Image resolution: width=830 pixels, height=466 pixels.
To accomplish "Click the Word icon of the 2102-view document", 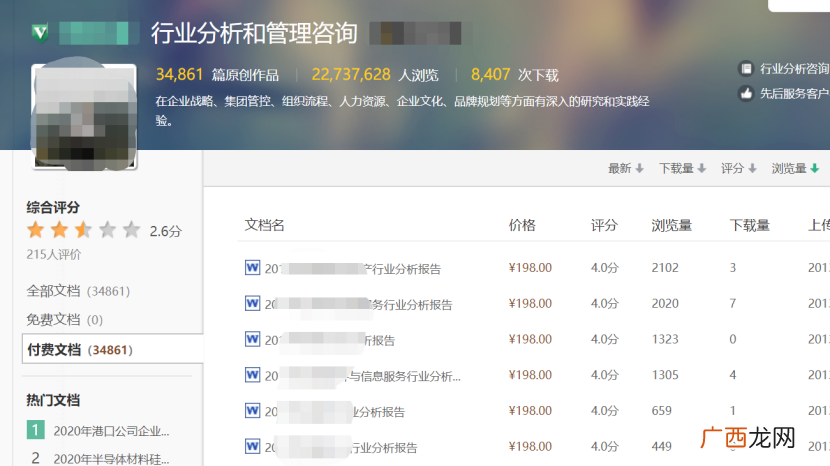I will [x=252, y=267].
